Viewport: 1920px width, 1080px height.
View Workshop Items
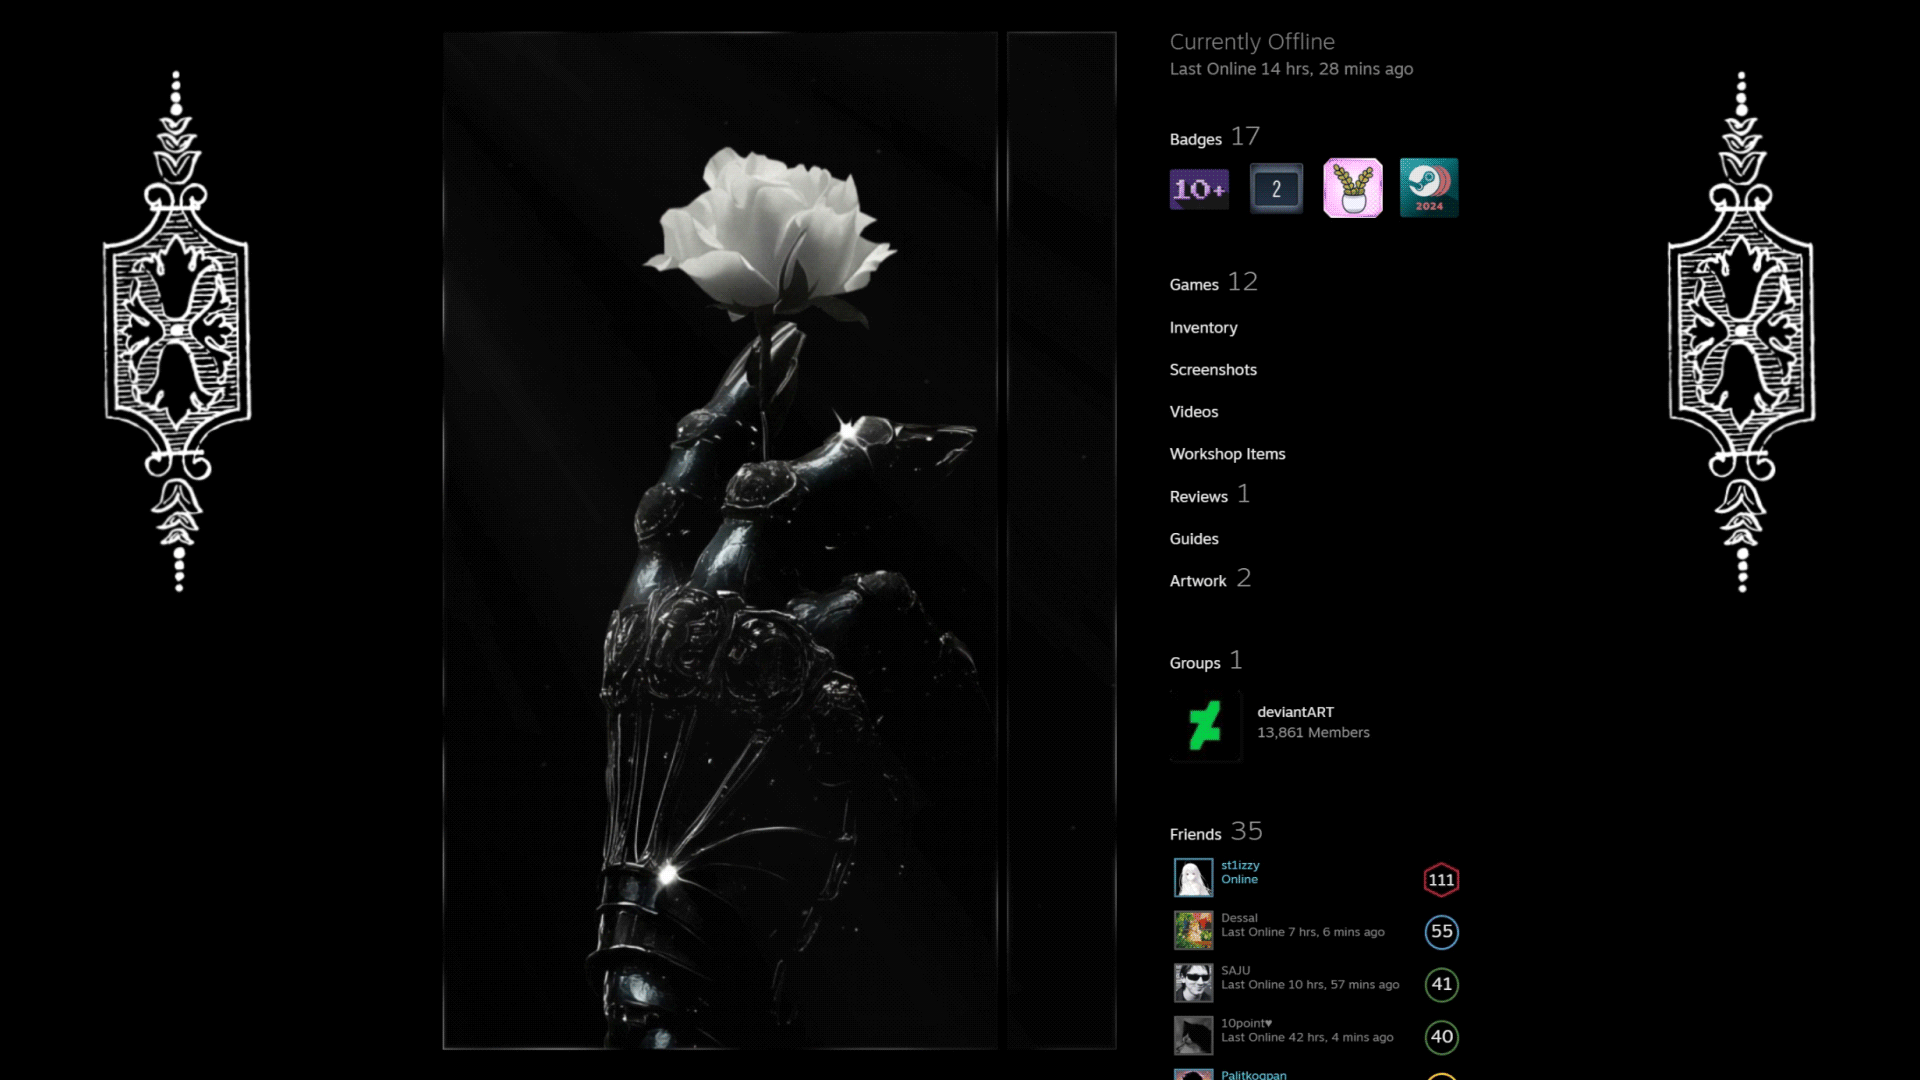coord(1227,454)
